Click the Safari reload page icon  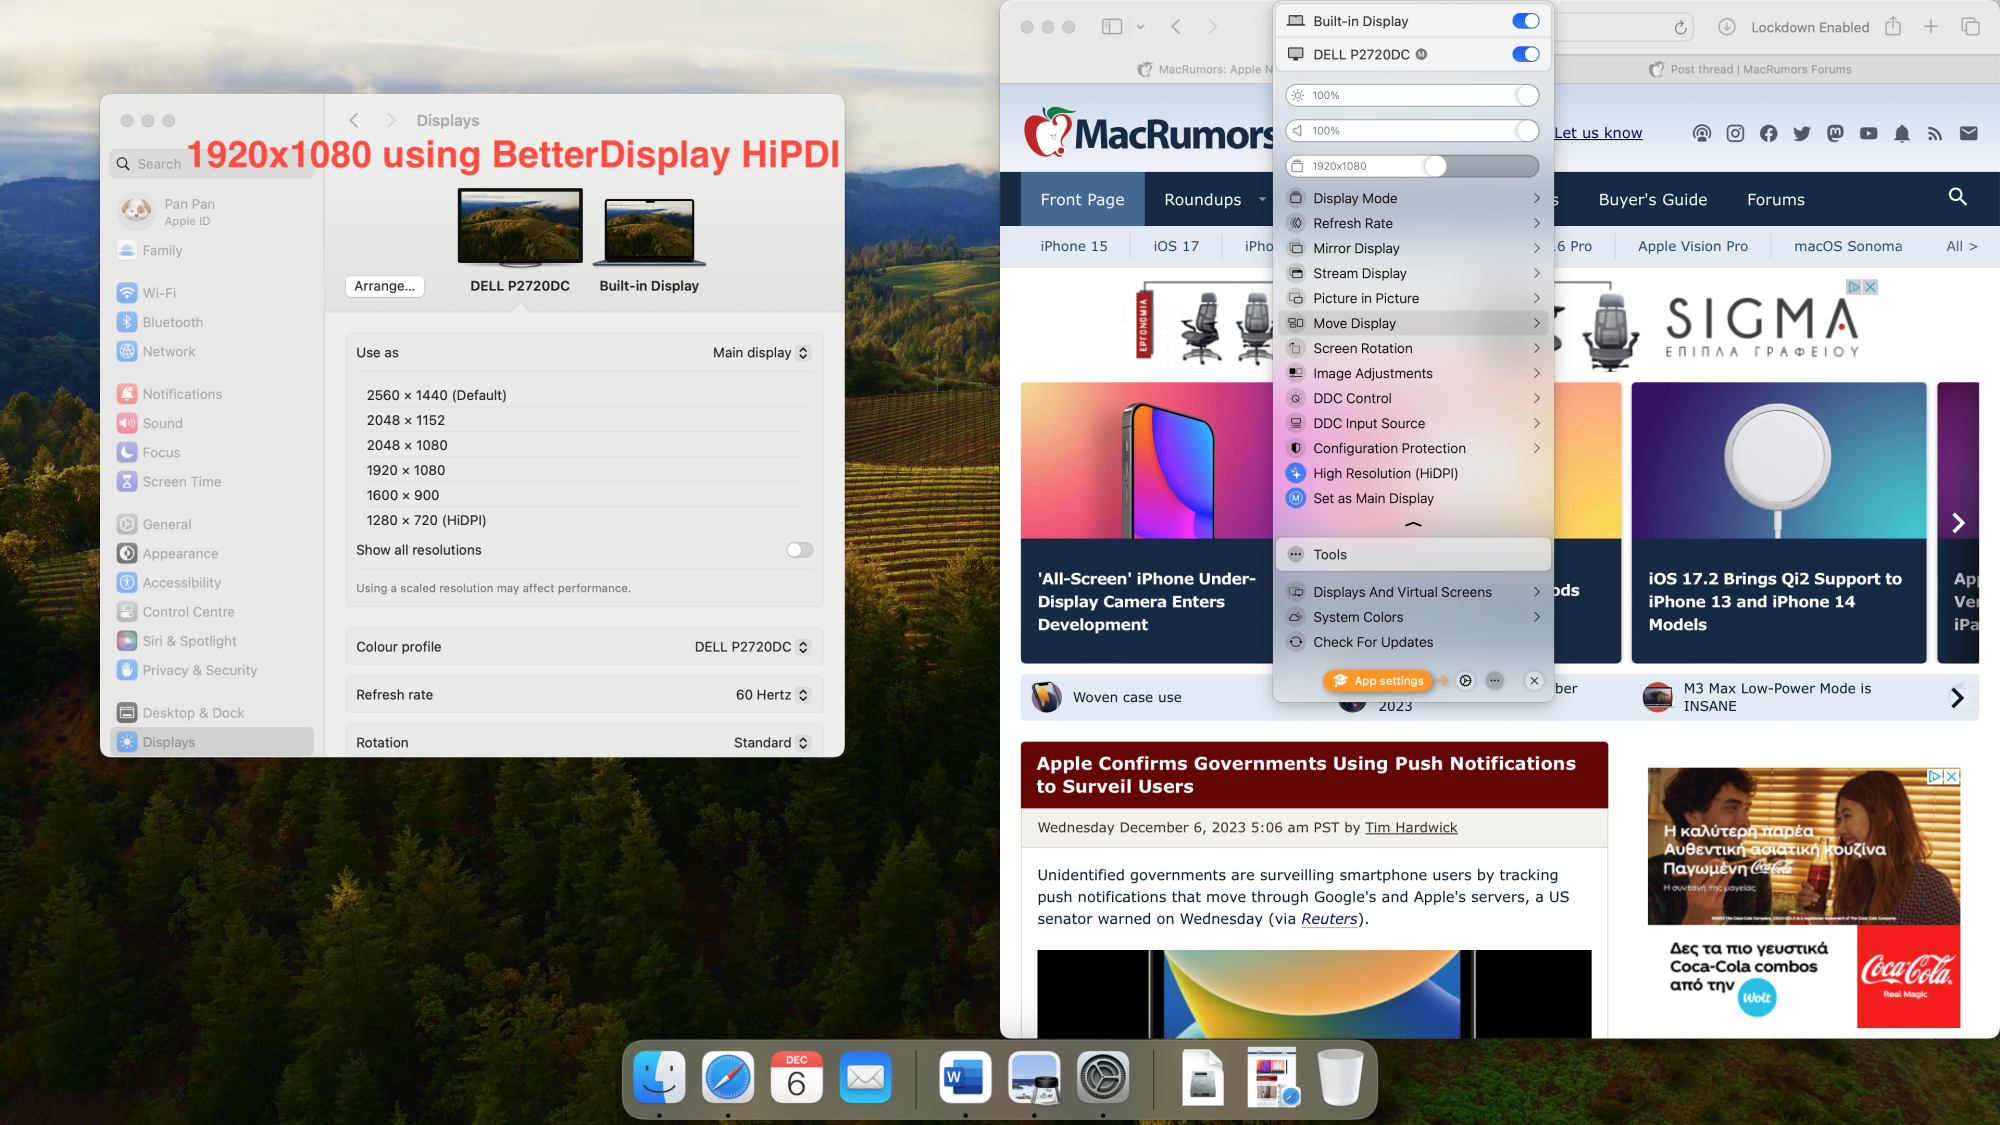[1680, 27]
